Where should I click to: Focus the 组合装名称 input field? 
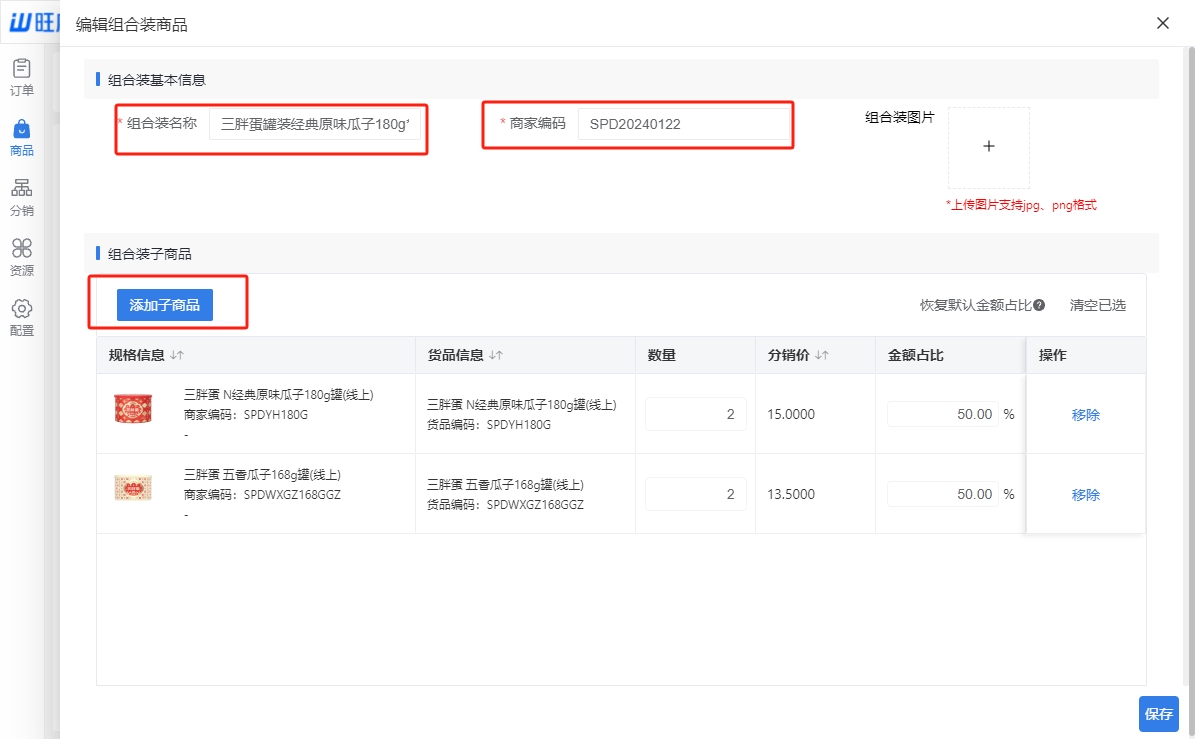315,124
